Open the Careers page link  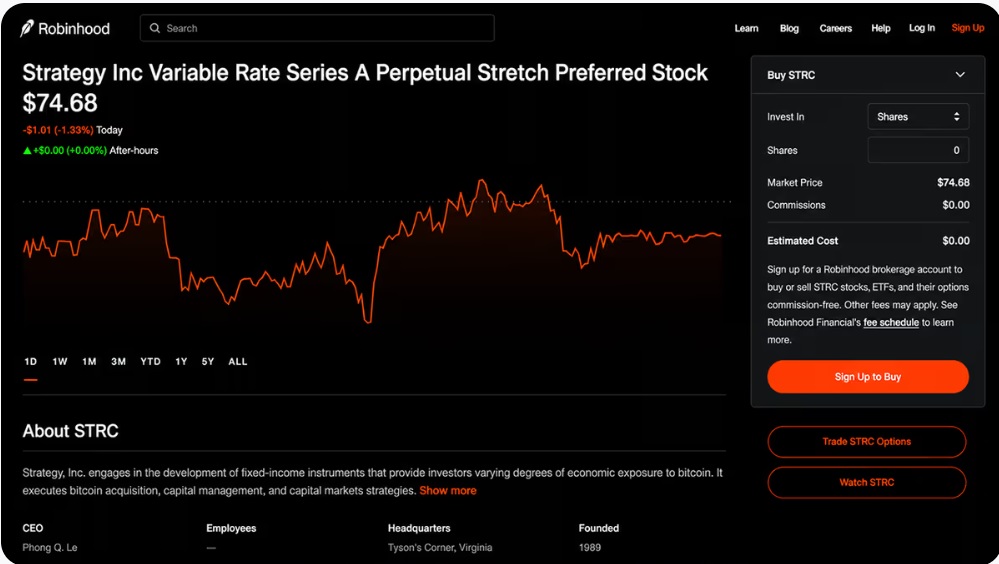point(835,28)
